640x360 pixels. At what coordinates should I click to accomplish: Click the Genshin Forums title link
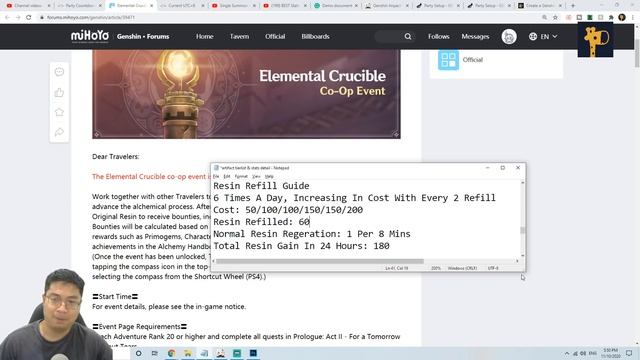coord(143,36)
